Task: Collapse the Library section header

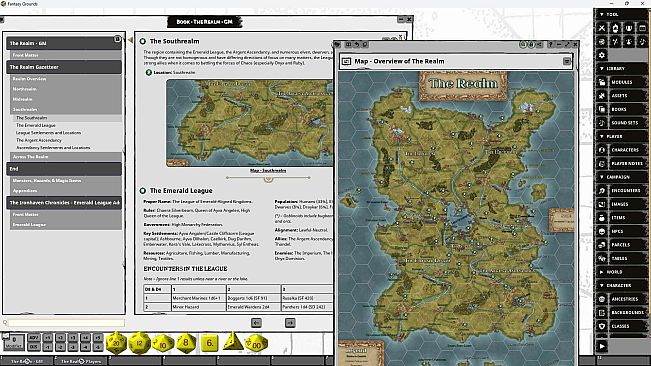Action: (x=622, y=68)
